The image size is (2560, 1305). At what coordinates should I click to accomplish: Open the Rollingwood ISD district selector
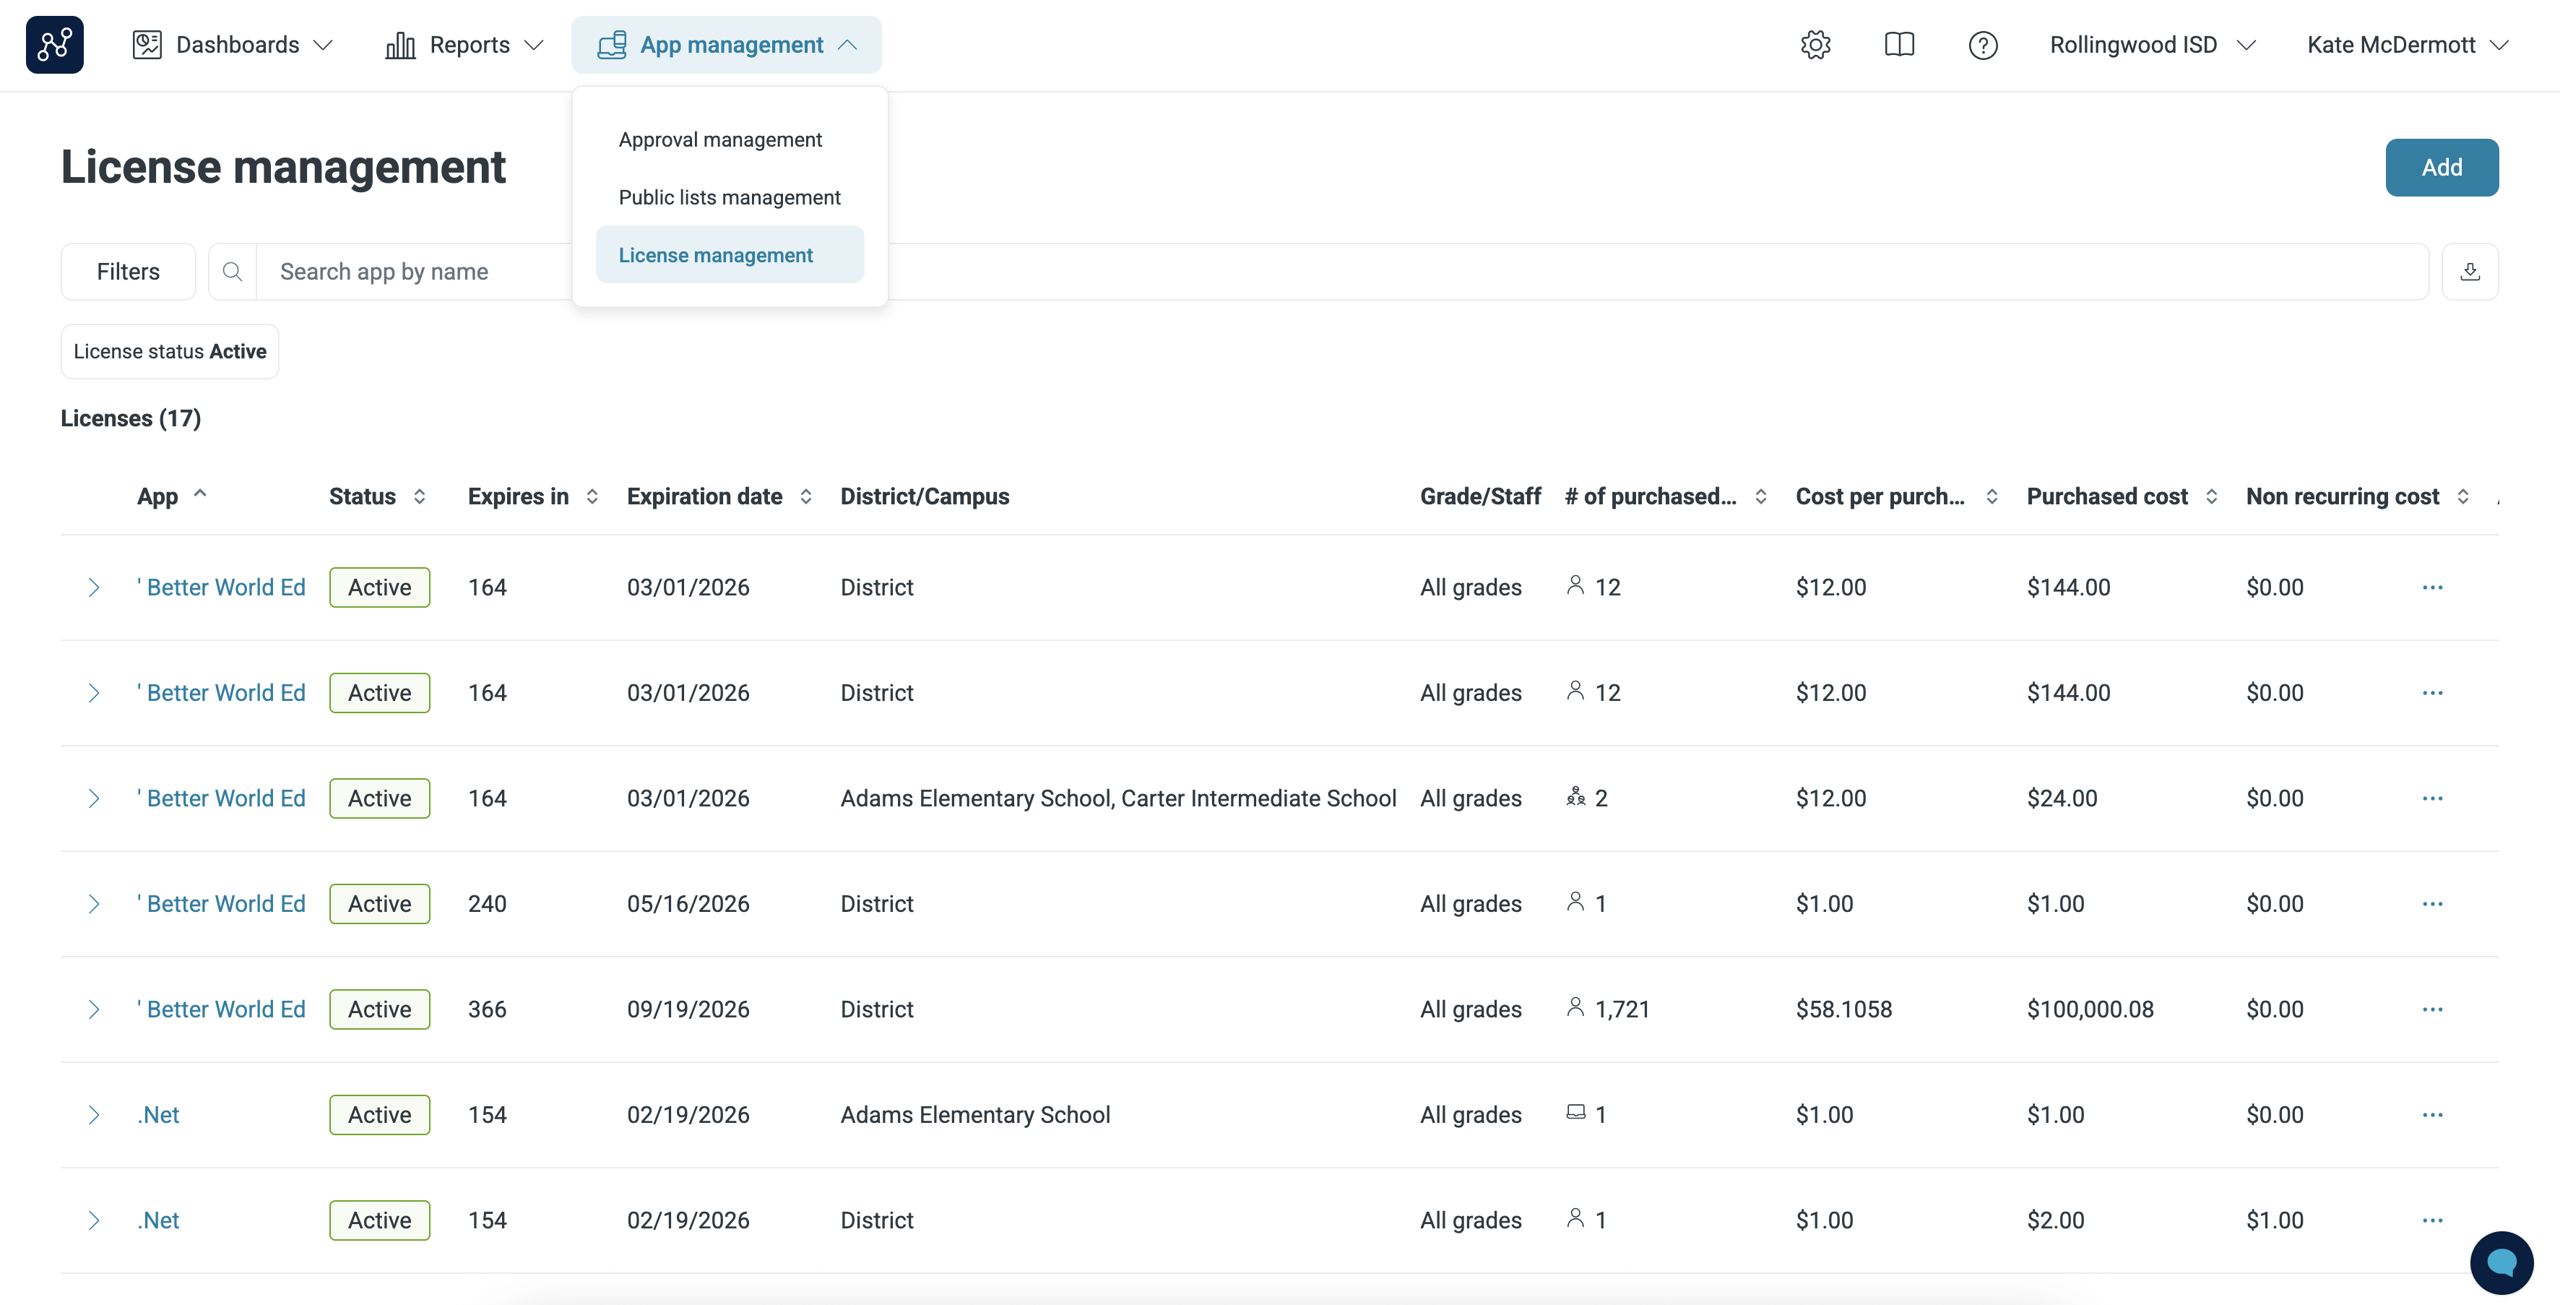coord(2150,44)
